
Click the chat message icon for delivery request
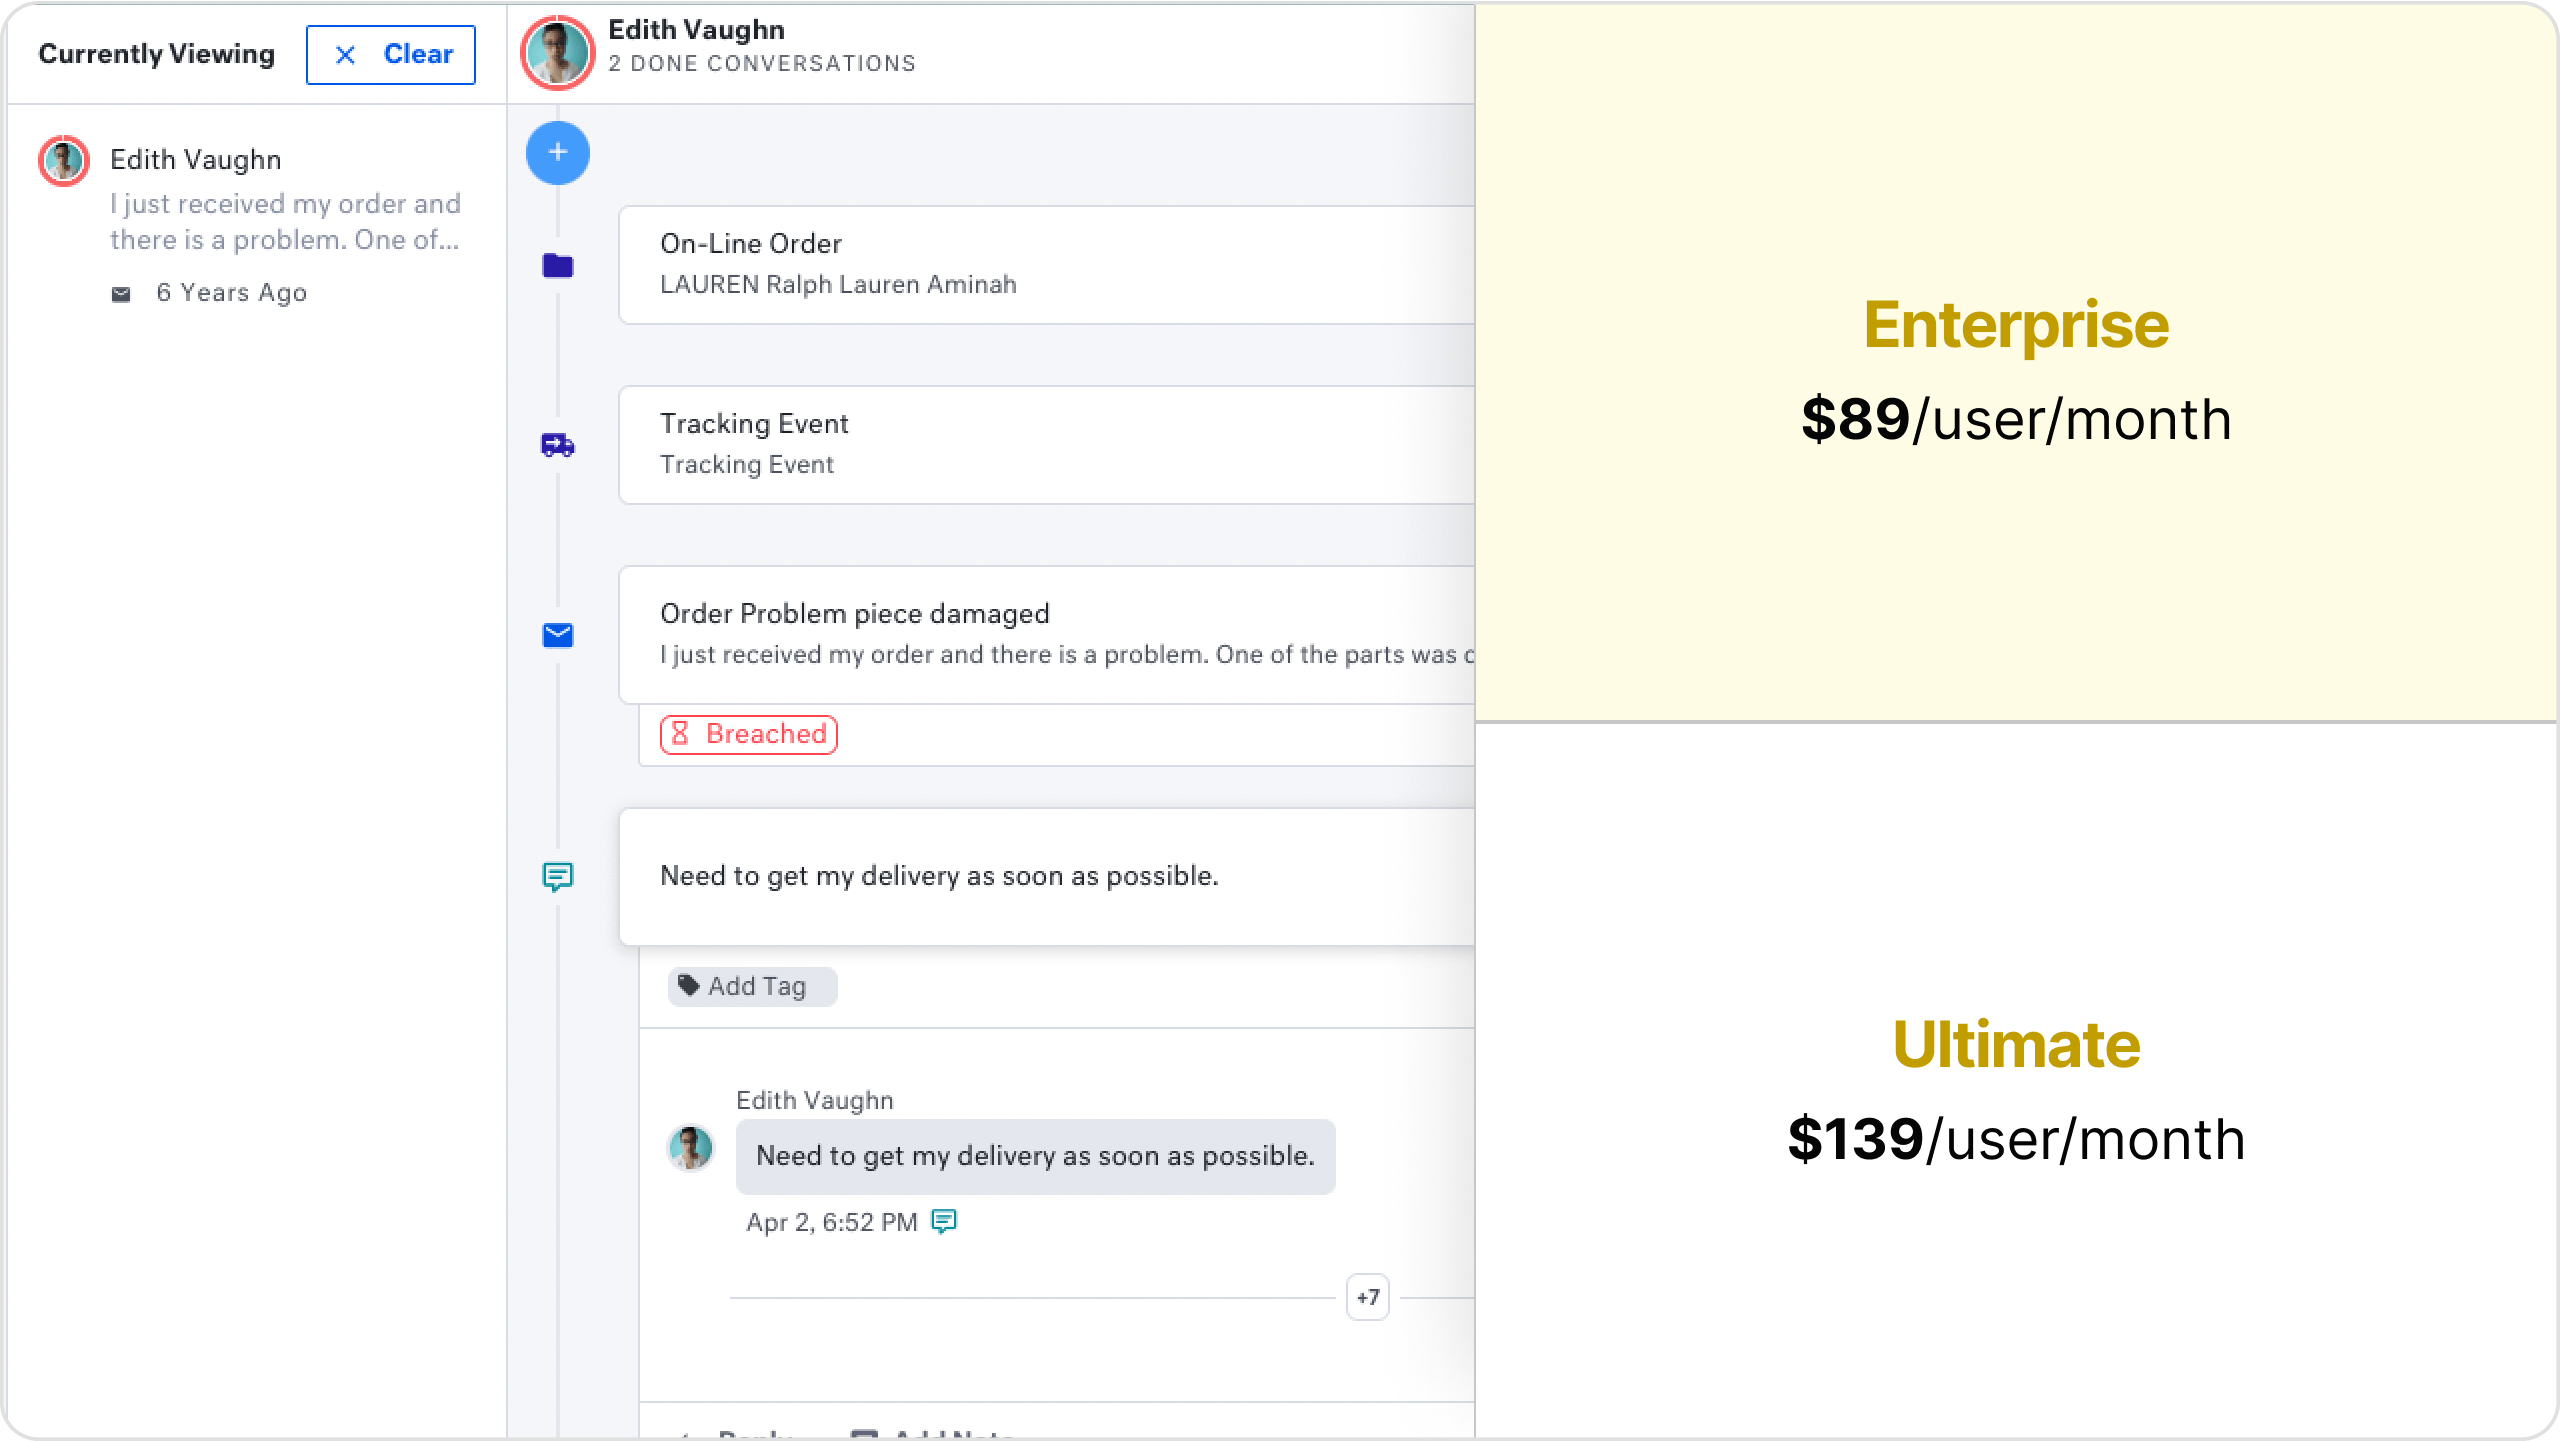point(559,873)
